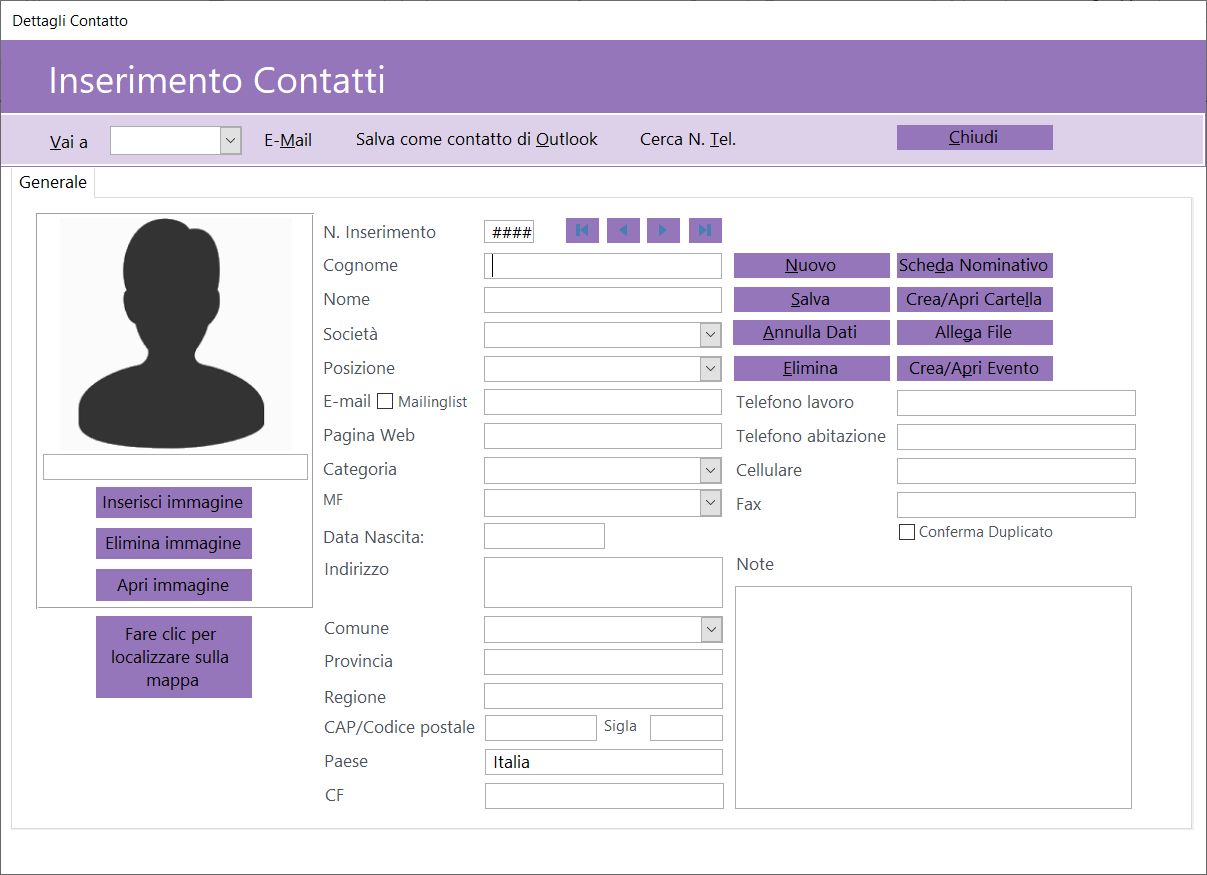Jump to last record navigation icon
This screenshot has height=875, width=1207.
point(705,231)
